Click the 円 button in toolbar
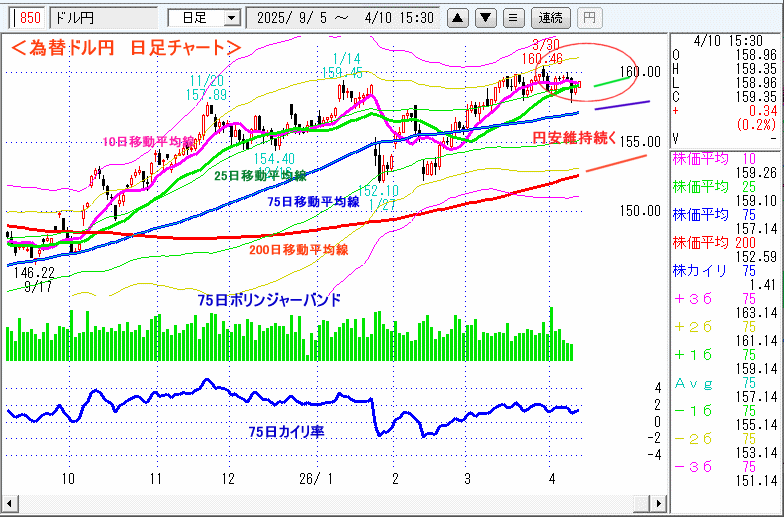 590,17
